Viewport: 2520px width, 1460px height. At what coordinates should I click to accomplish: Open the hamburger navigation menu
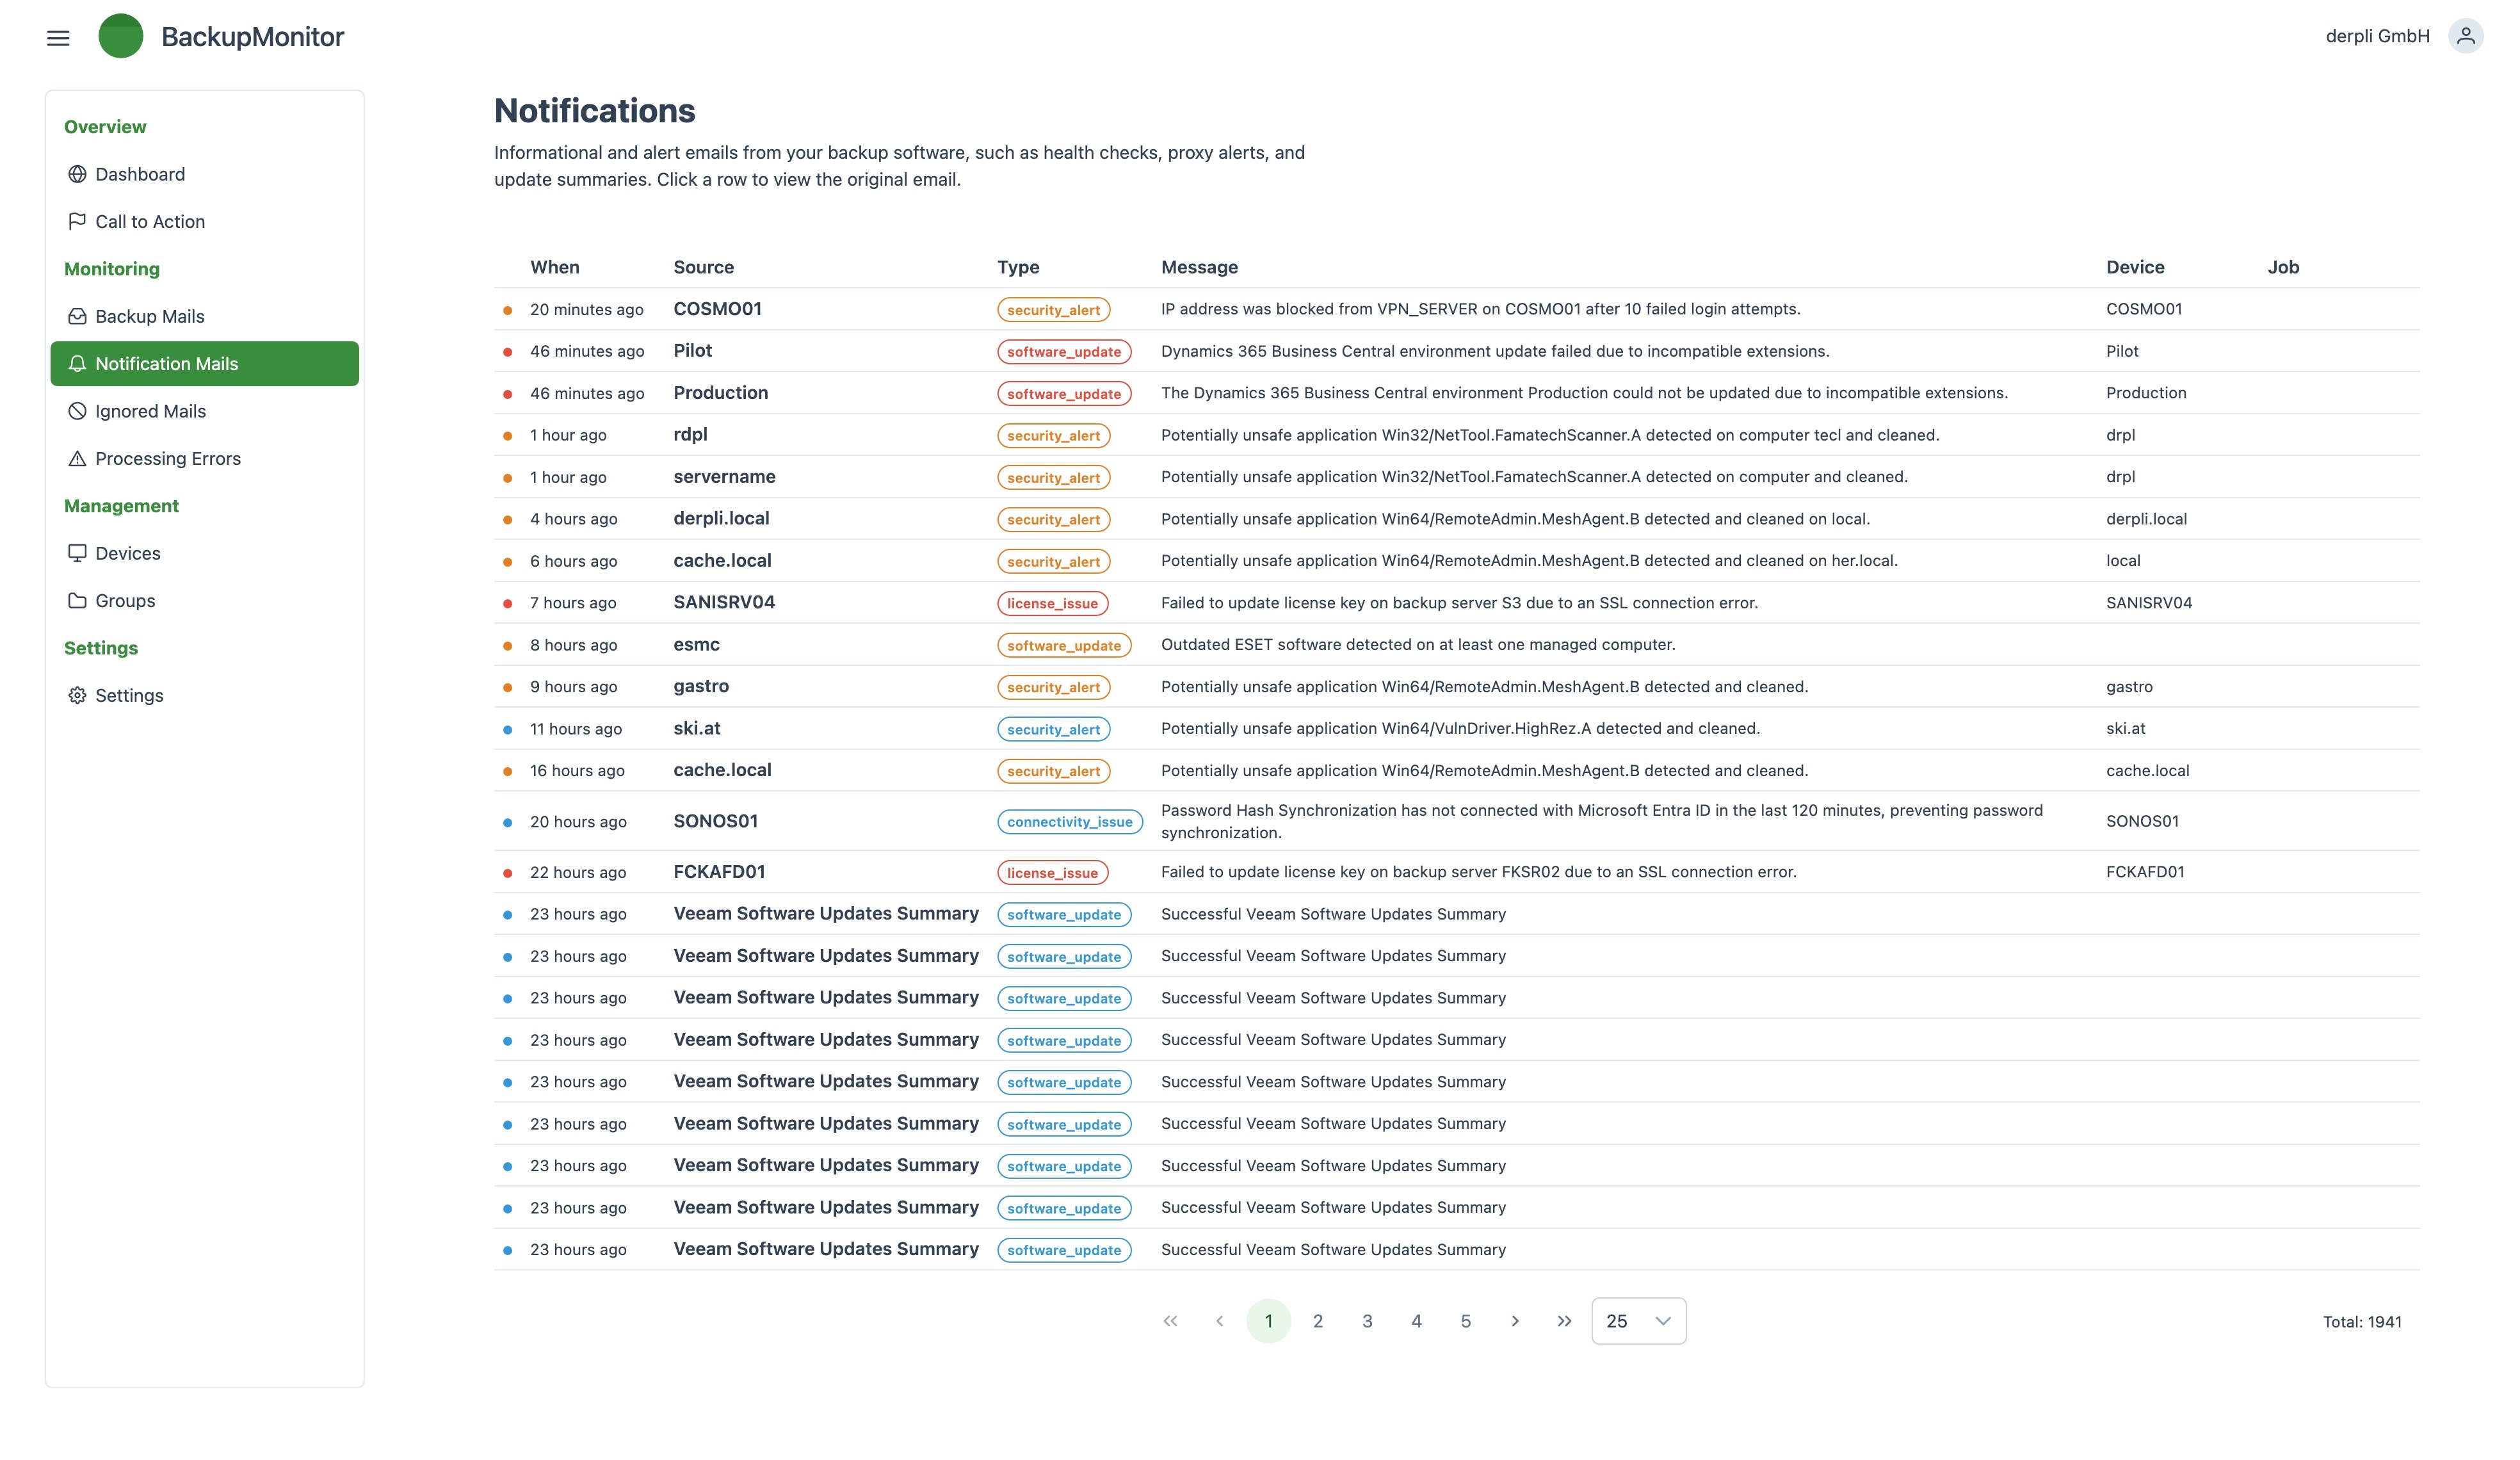58,37
